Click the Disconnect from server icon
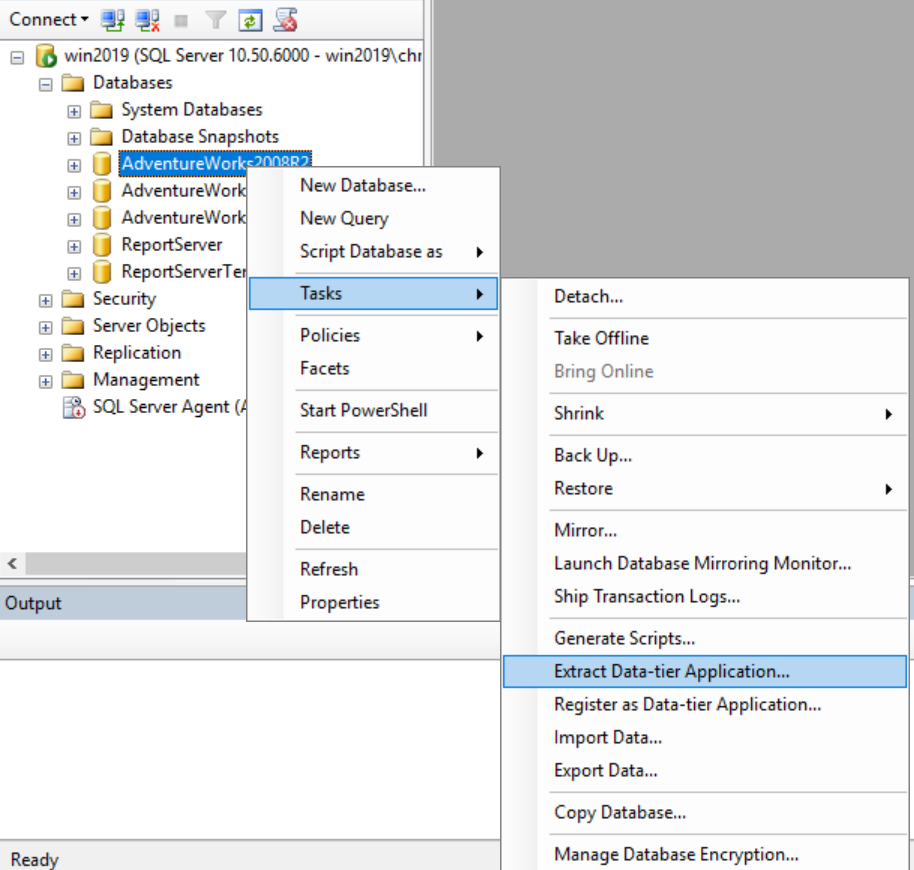Viewport: 914px width, 870px height. (x=145, y=19)
